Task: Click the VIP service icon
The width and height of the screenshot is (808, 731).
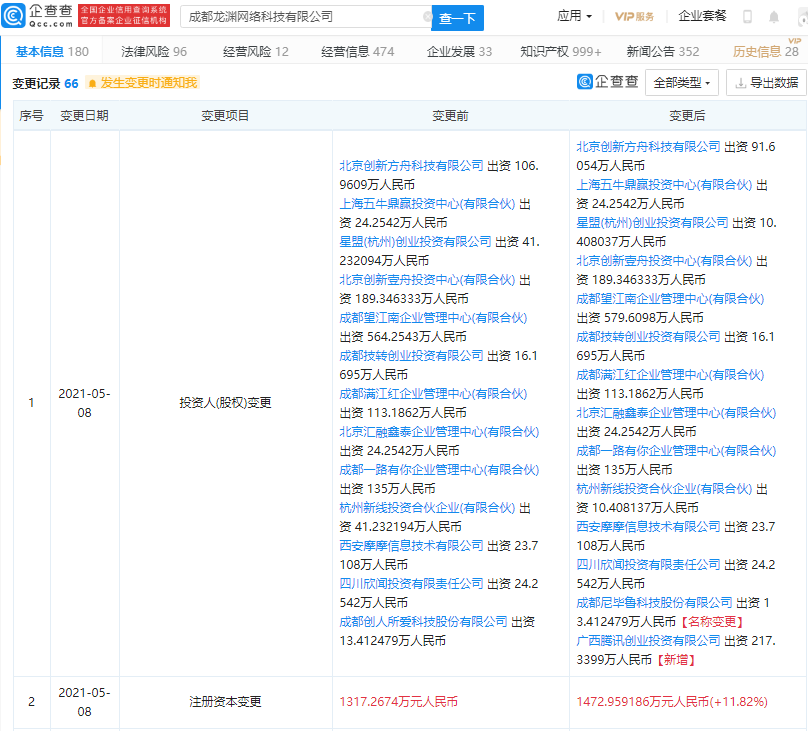Action: click(634, 17)
